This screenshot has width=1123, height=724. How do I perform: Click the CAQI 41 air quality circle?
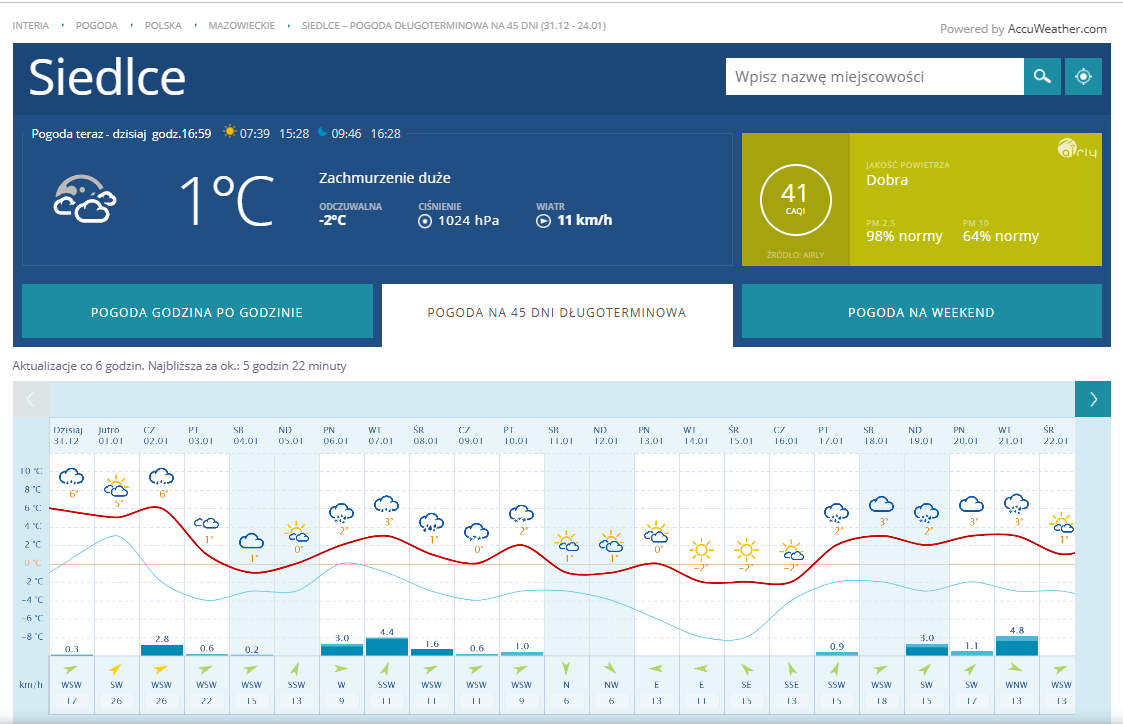[794, 198]
